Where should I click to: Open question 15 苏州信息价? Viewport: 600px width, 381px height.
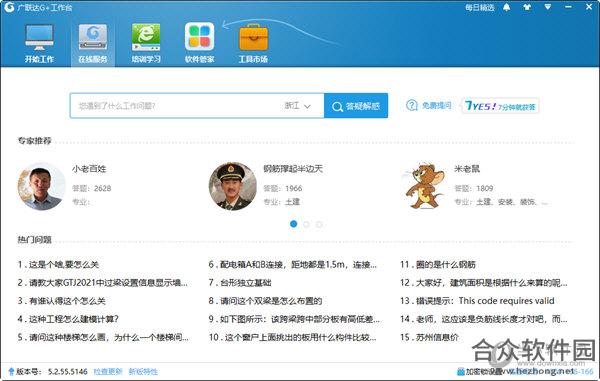pos(429,337)
